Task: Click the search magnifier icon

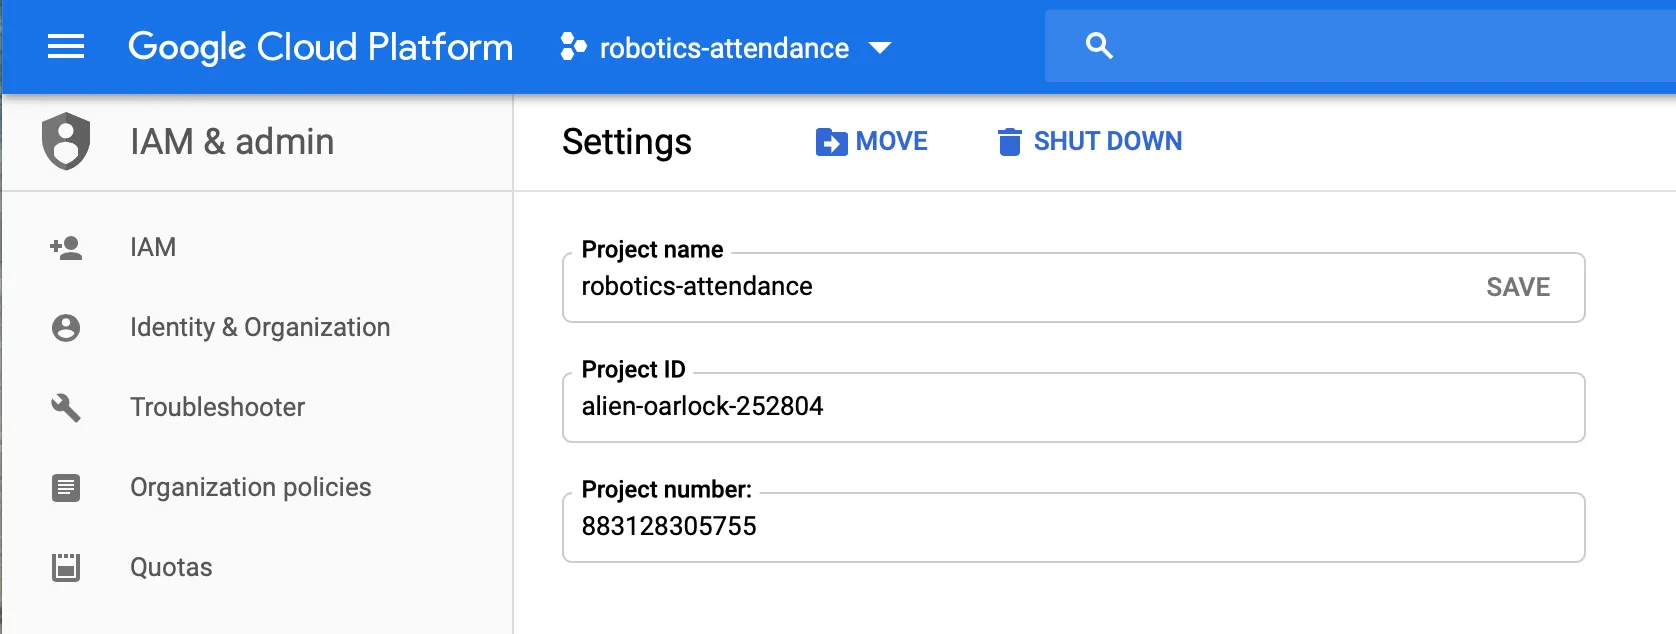Action: pos(1099,46)
